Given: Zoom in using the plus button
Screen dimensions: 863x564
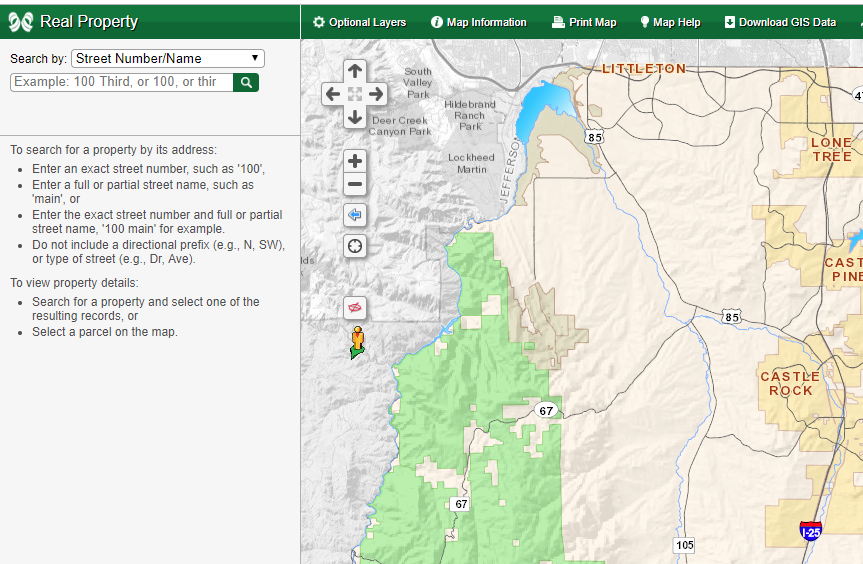Looking at the screenshot, I should pyautogui.click(x=355, y=161).
